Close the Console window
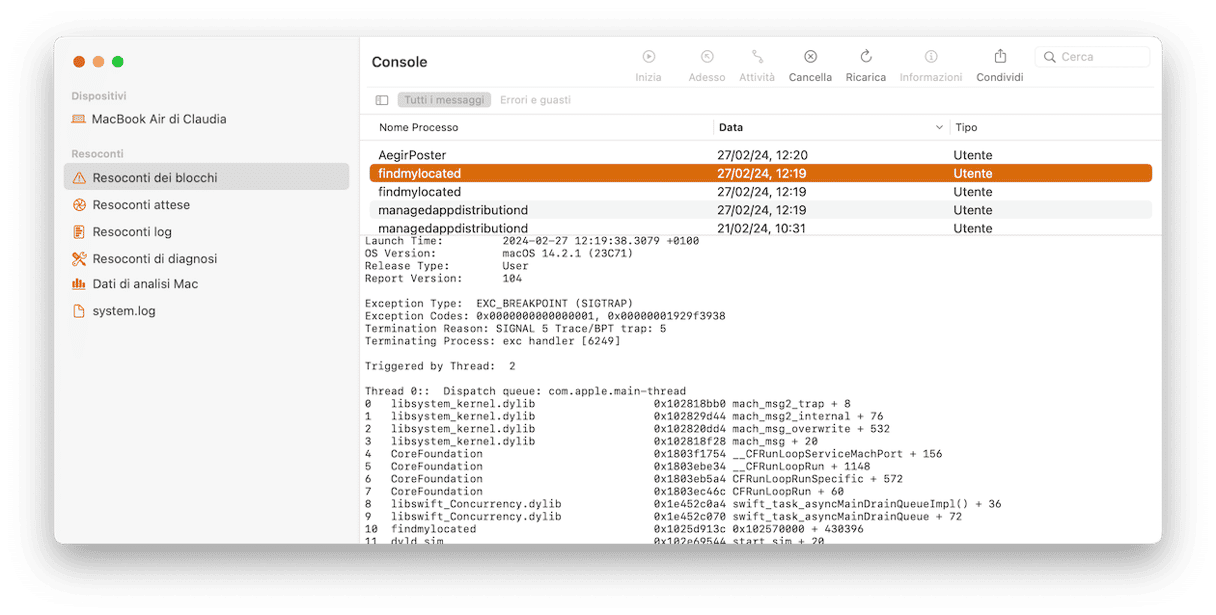1216x615 pixels. click(x=79, y=62)
